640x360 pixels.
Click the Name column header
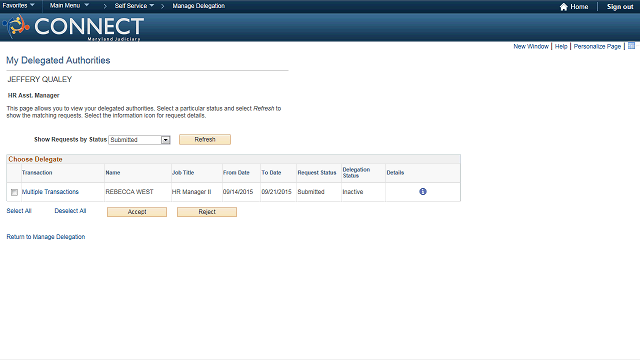pyautogui.click(x=113, y=173)
